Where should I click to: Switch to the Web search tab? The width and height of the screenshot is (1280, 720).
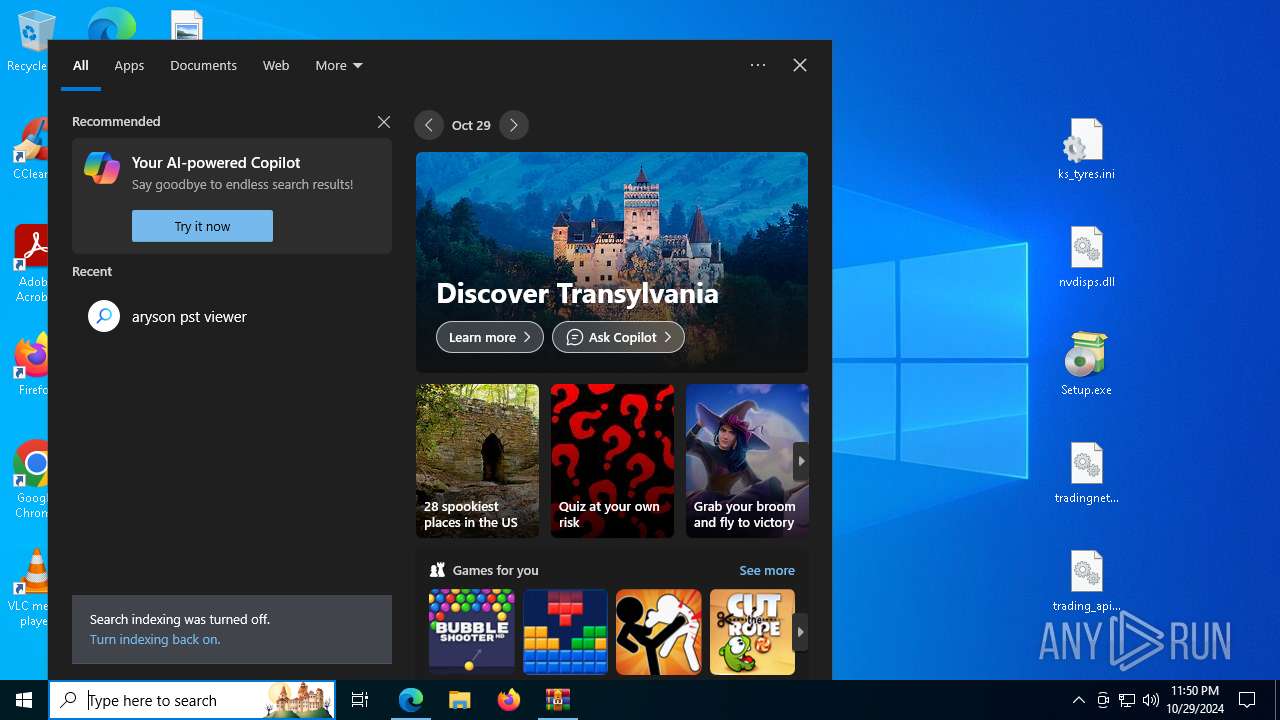276,65
